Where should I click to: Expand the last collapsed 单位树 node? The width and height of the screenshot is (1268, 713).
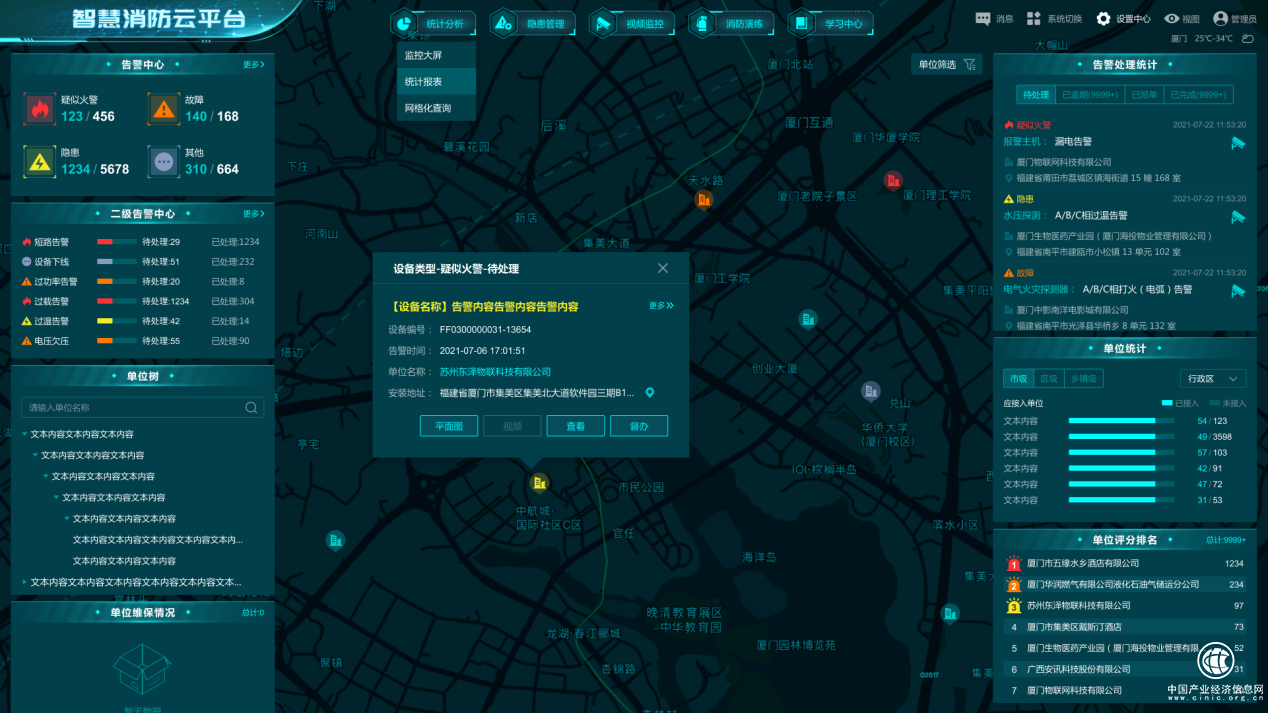pos(25,582)
